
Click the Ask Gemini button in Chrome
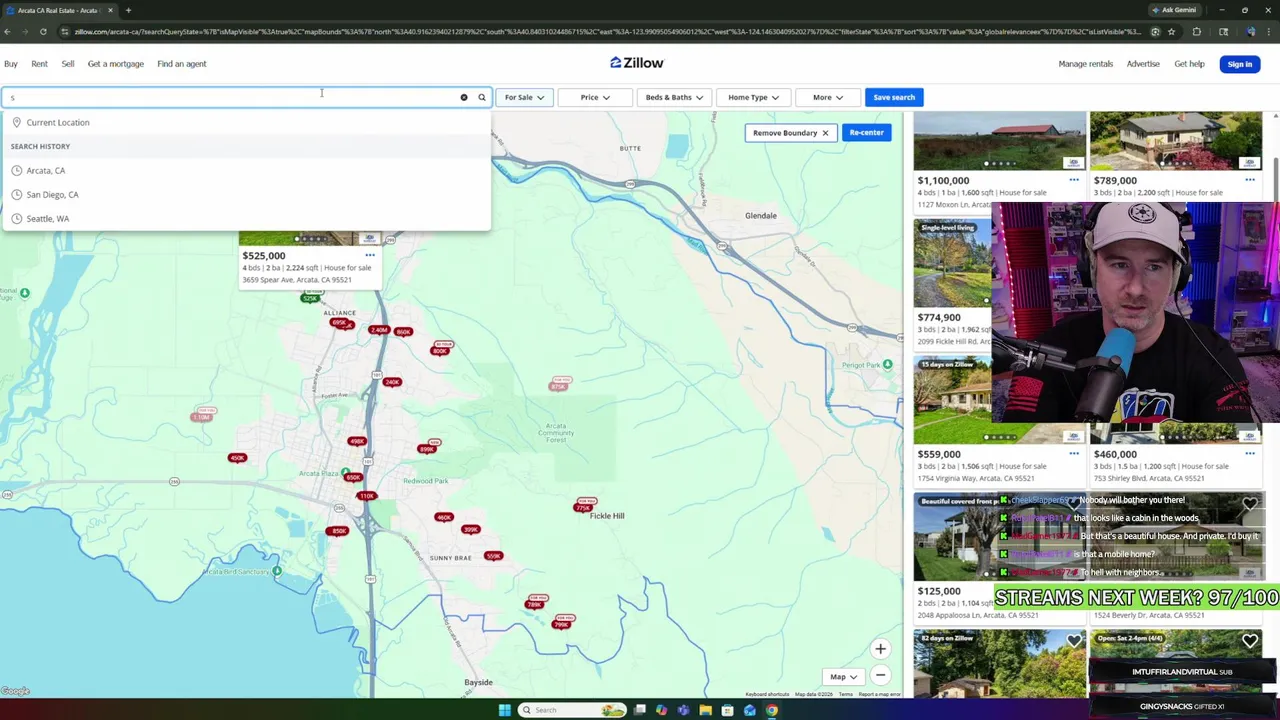(x=1174, y=10)
